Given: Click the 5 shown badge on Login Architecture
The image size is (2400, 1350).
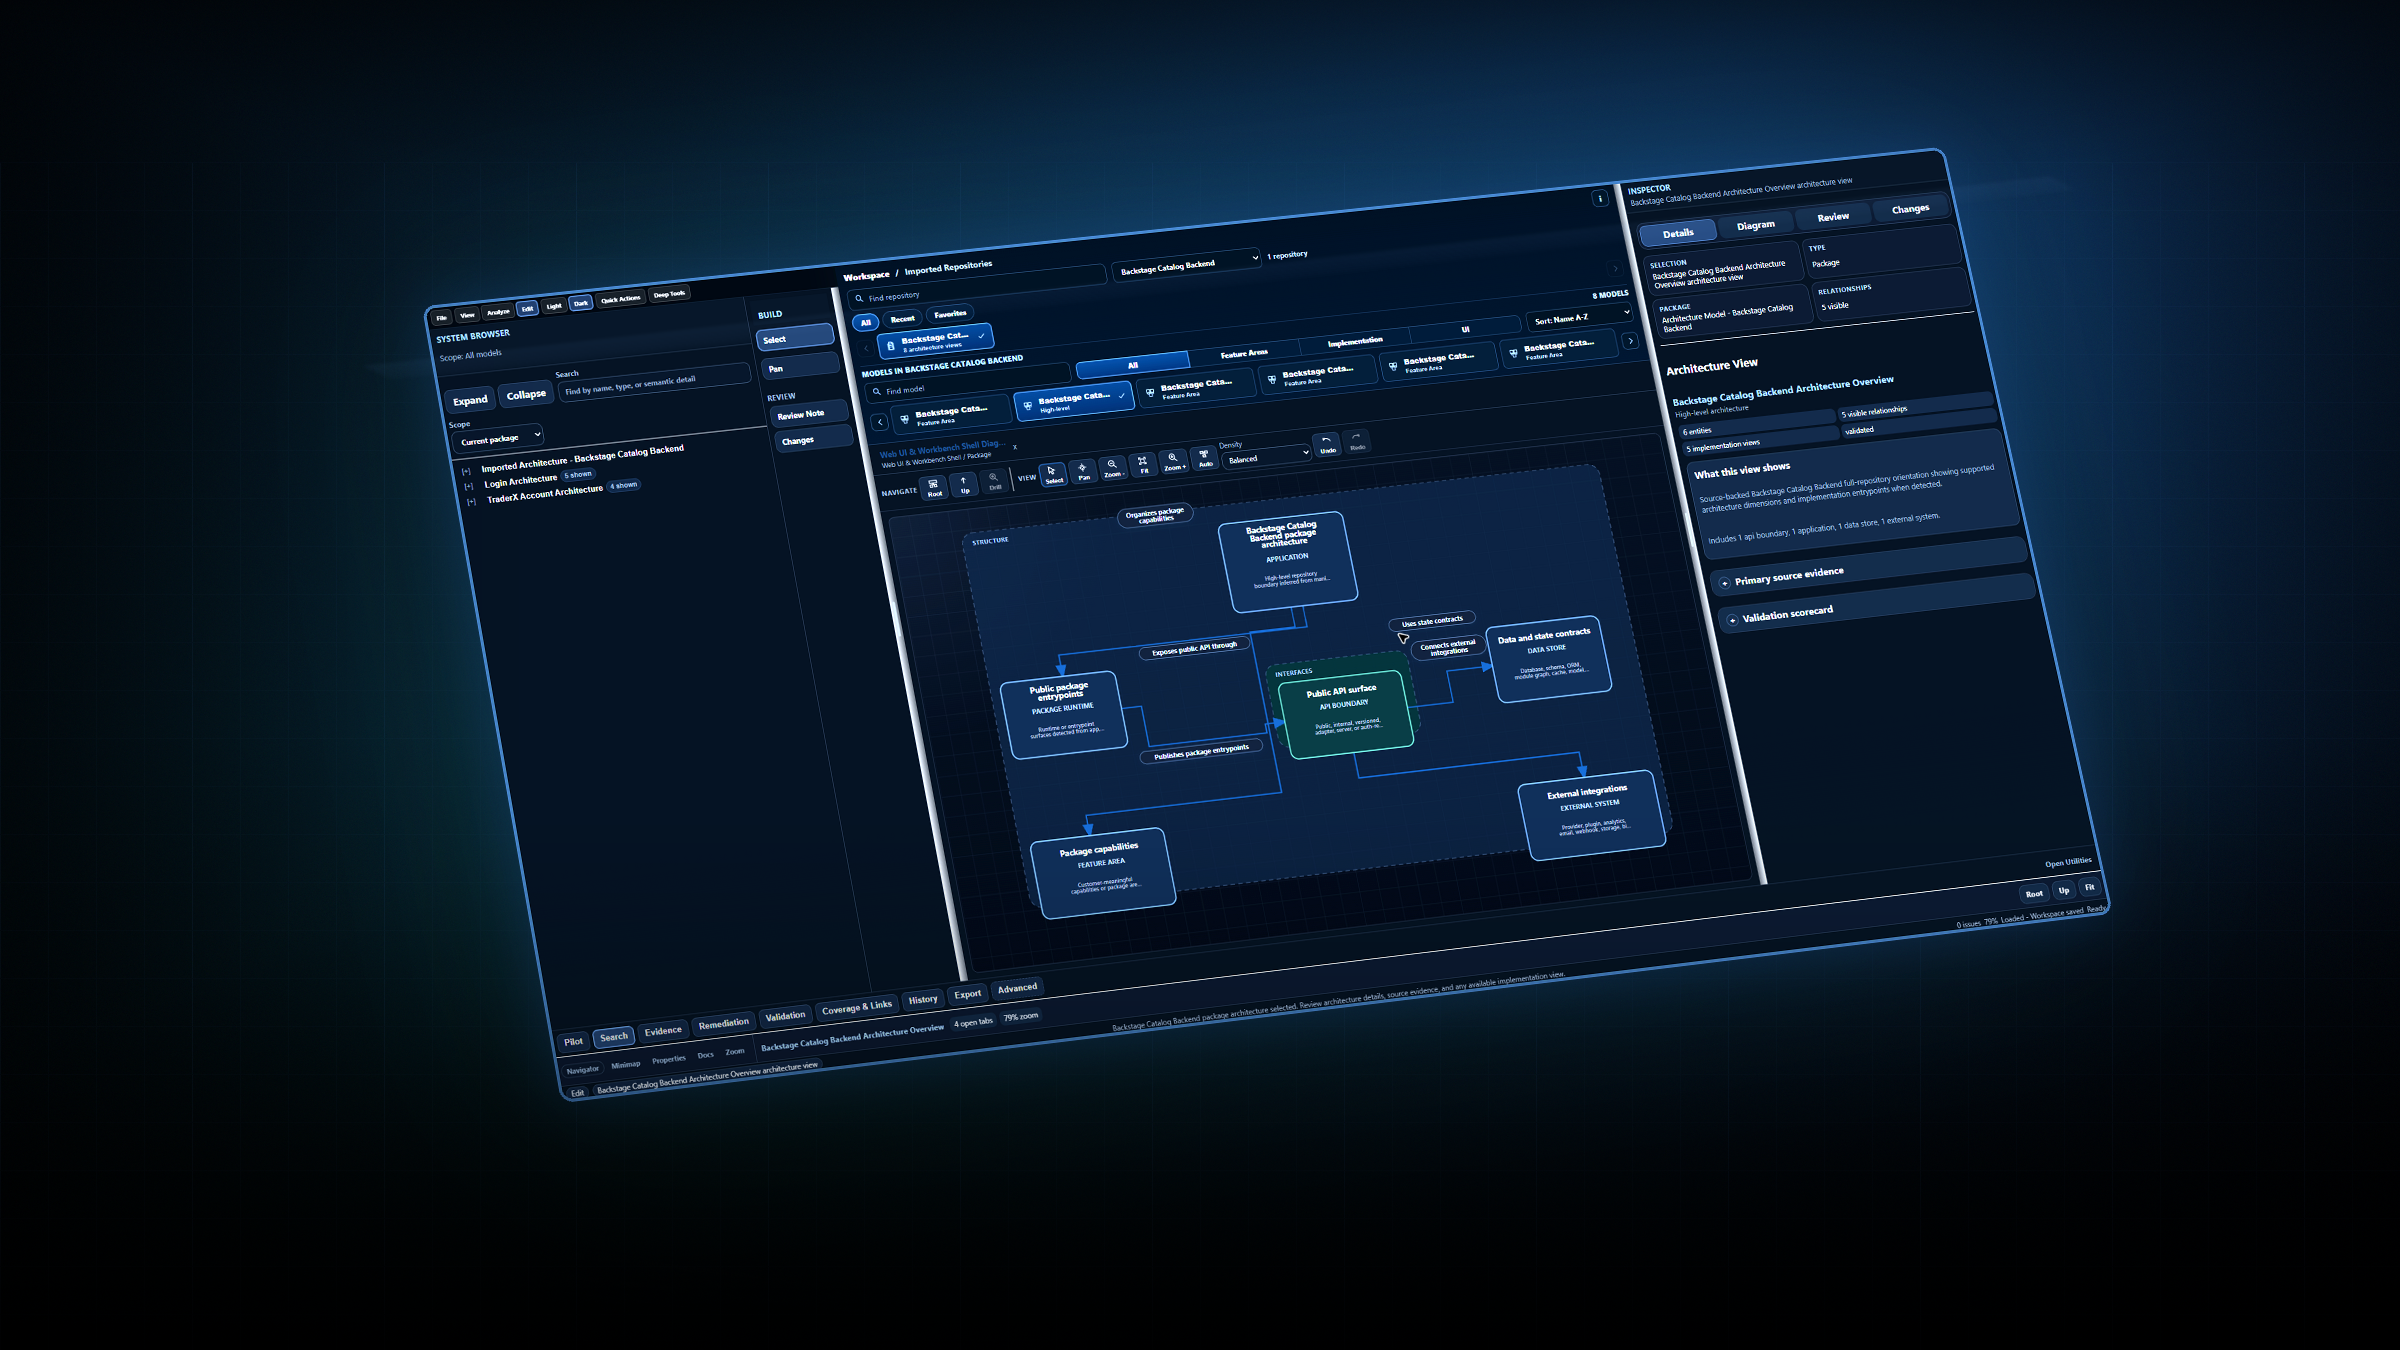Looking at the screenshot, I should [x=578, y=475].
